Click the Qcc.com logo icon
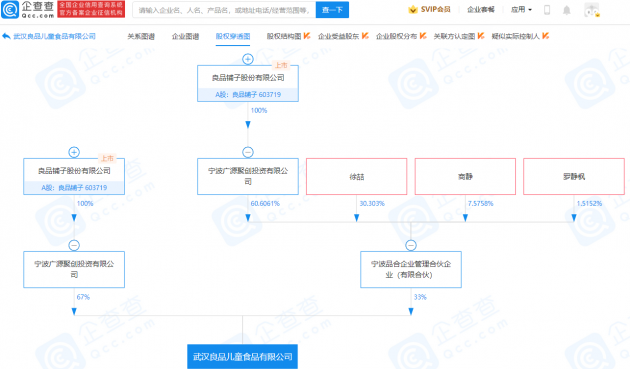The height and width of the screenshot is (369, 630). [x=10, y=10]
